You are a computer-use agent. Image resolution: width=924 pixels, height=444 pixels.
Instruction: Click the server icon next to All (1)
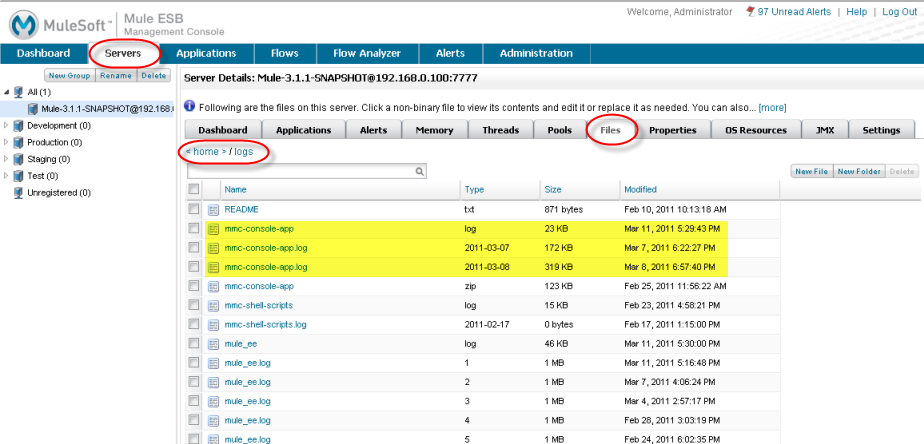[19, 92]
